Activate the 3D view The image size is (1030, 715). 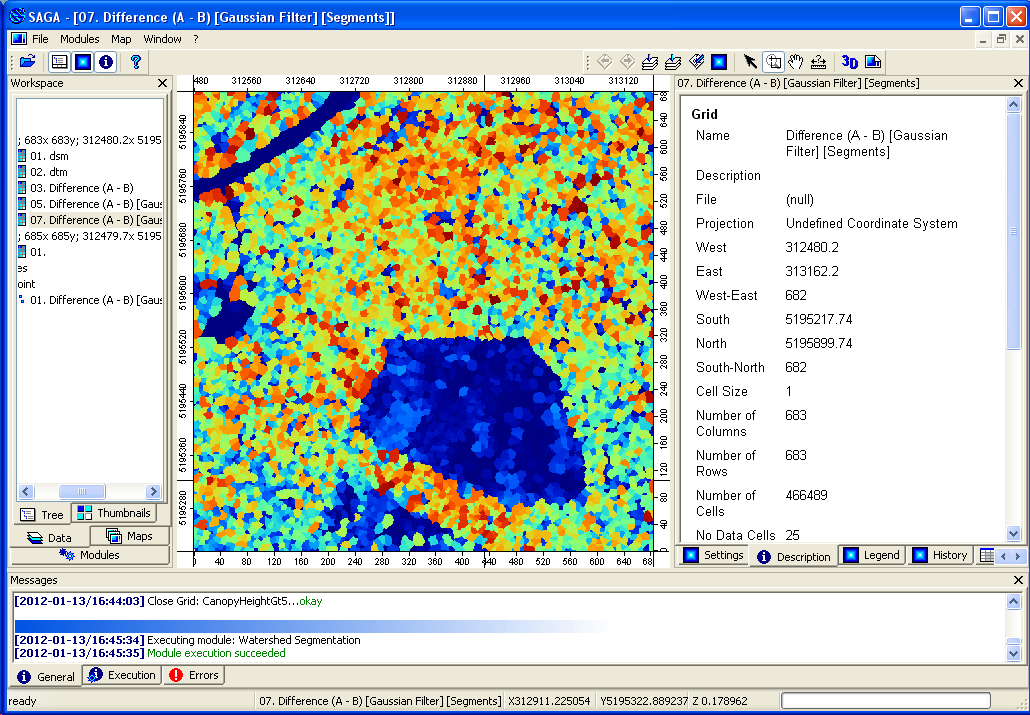coord(850,61)
